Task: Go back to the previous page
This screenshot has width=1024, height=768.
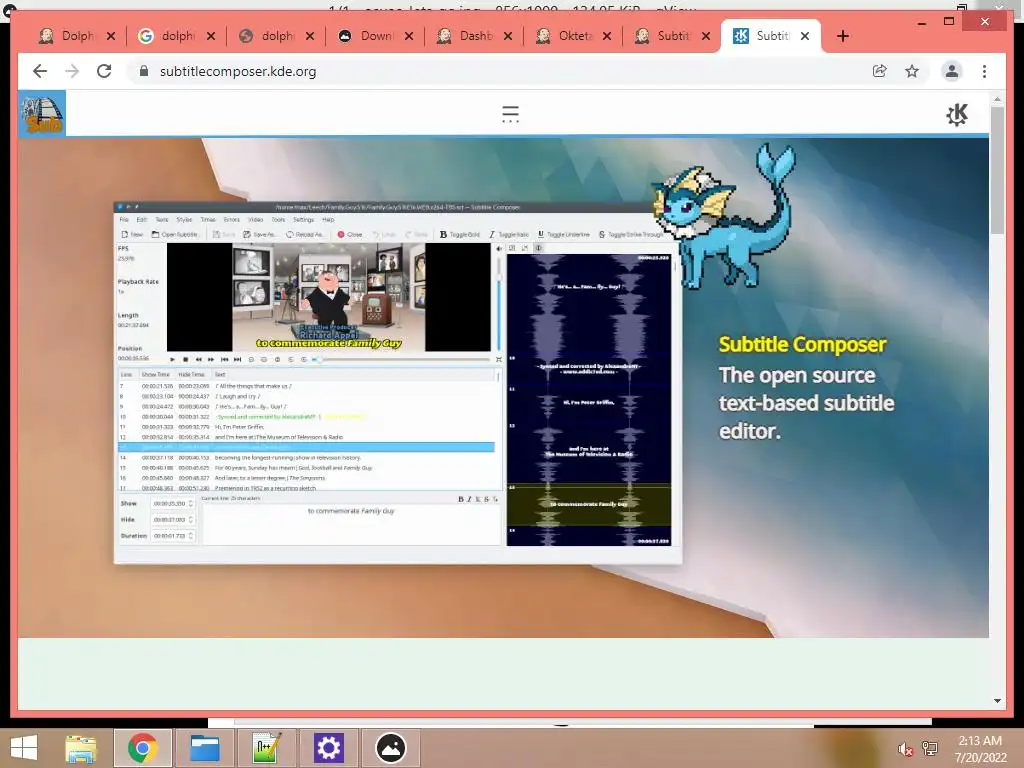Action: pos(40,71)
